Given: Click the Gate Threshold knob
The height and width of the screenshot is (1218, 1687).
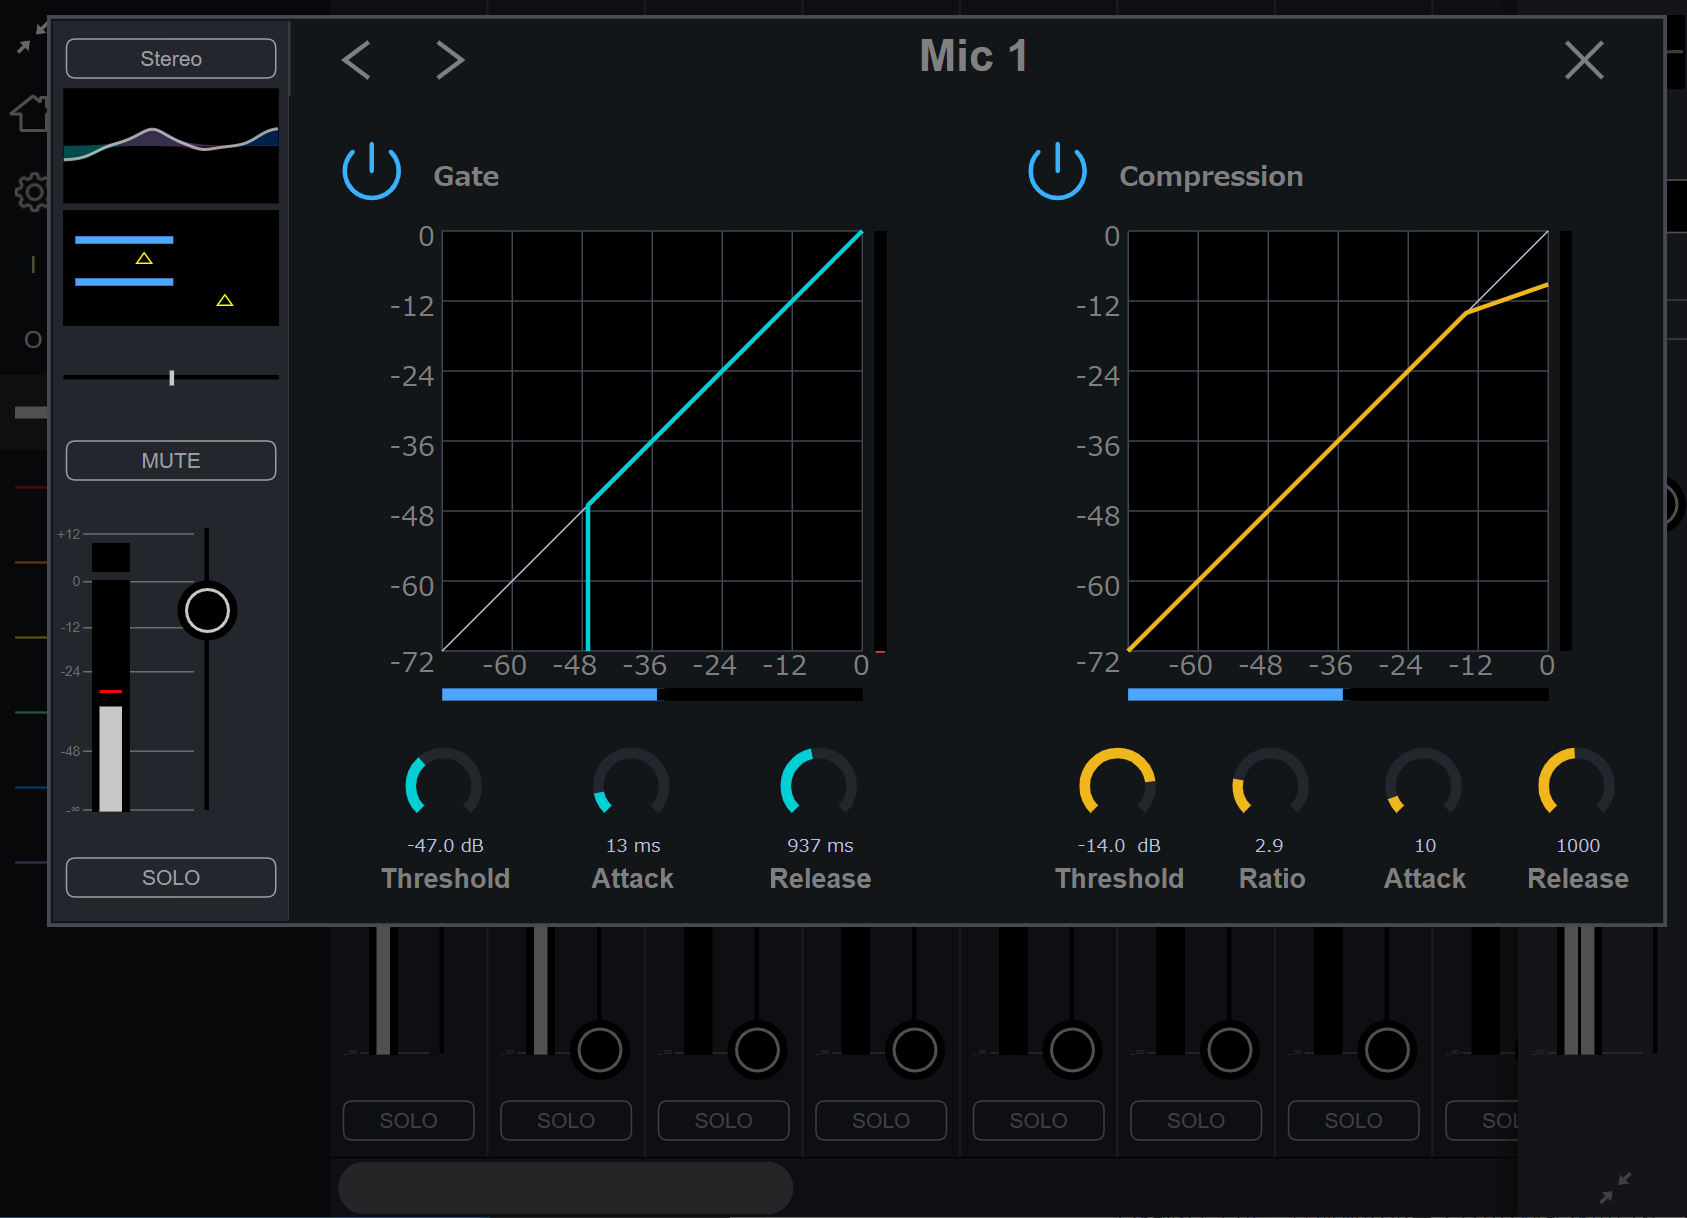Looking at the screenshot, I should (444, 785).
